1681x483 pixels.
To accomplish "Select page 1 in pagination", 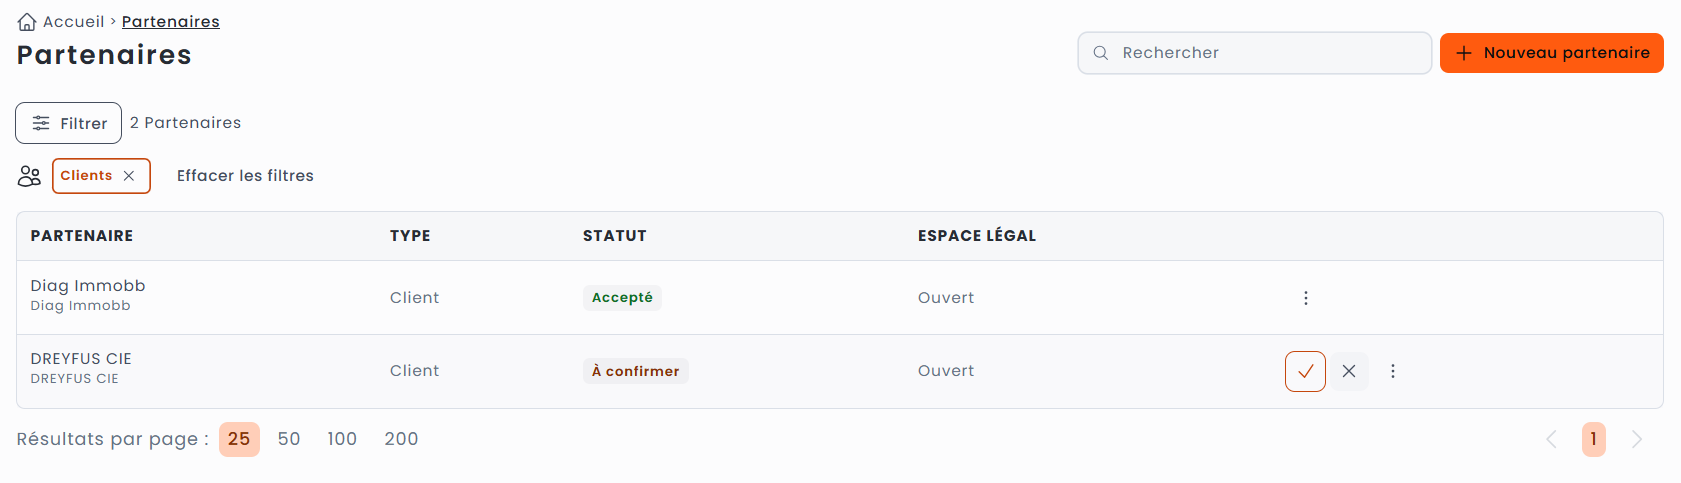I will coord(1593,439).
